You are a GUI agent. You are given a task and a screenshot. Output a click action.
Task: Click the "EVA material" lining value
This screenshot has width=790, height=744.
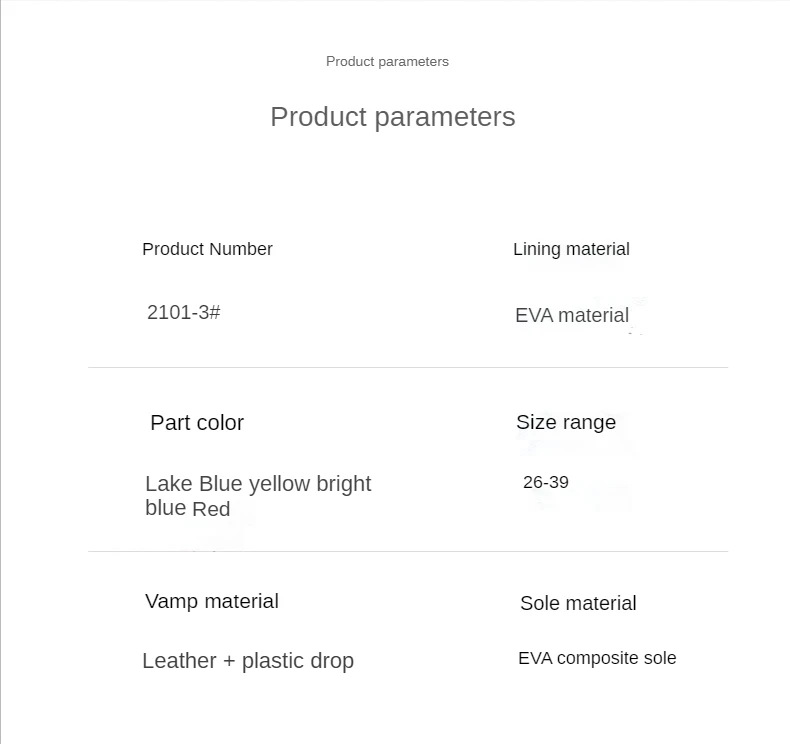tap(571, 316)
